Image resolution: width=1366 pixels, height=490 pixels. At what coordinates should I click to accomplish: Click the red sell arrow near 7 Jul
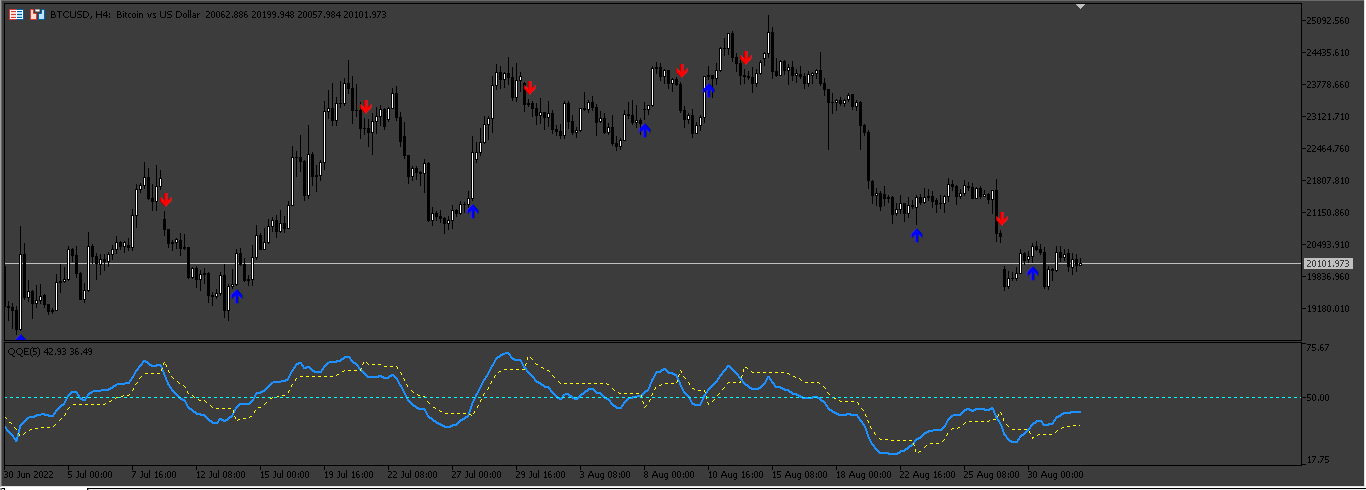point(165,200)
